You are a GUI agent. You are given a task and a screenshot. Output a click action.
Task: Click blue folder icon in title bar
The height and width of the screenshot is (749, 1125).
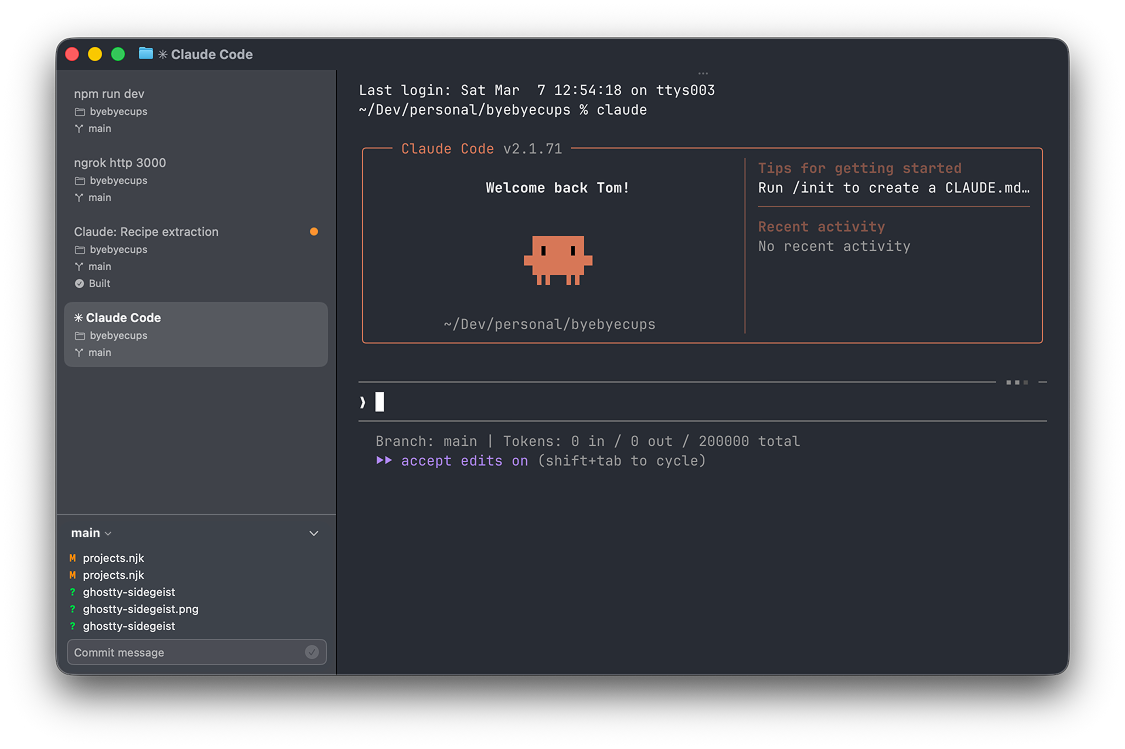pos(146,53)
